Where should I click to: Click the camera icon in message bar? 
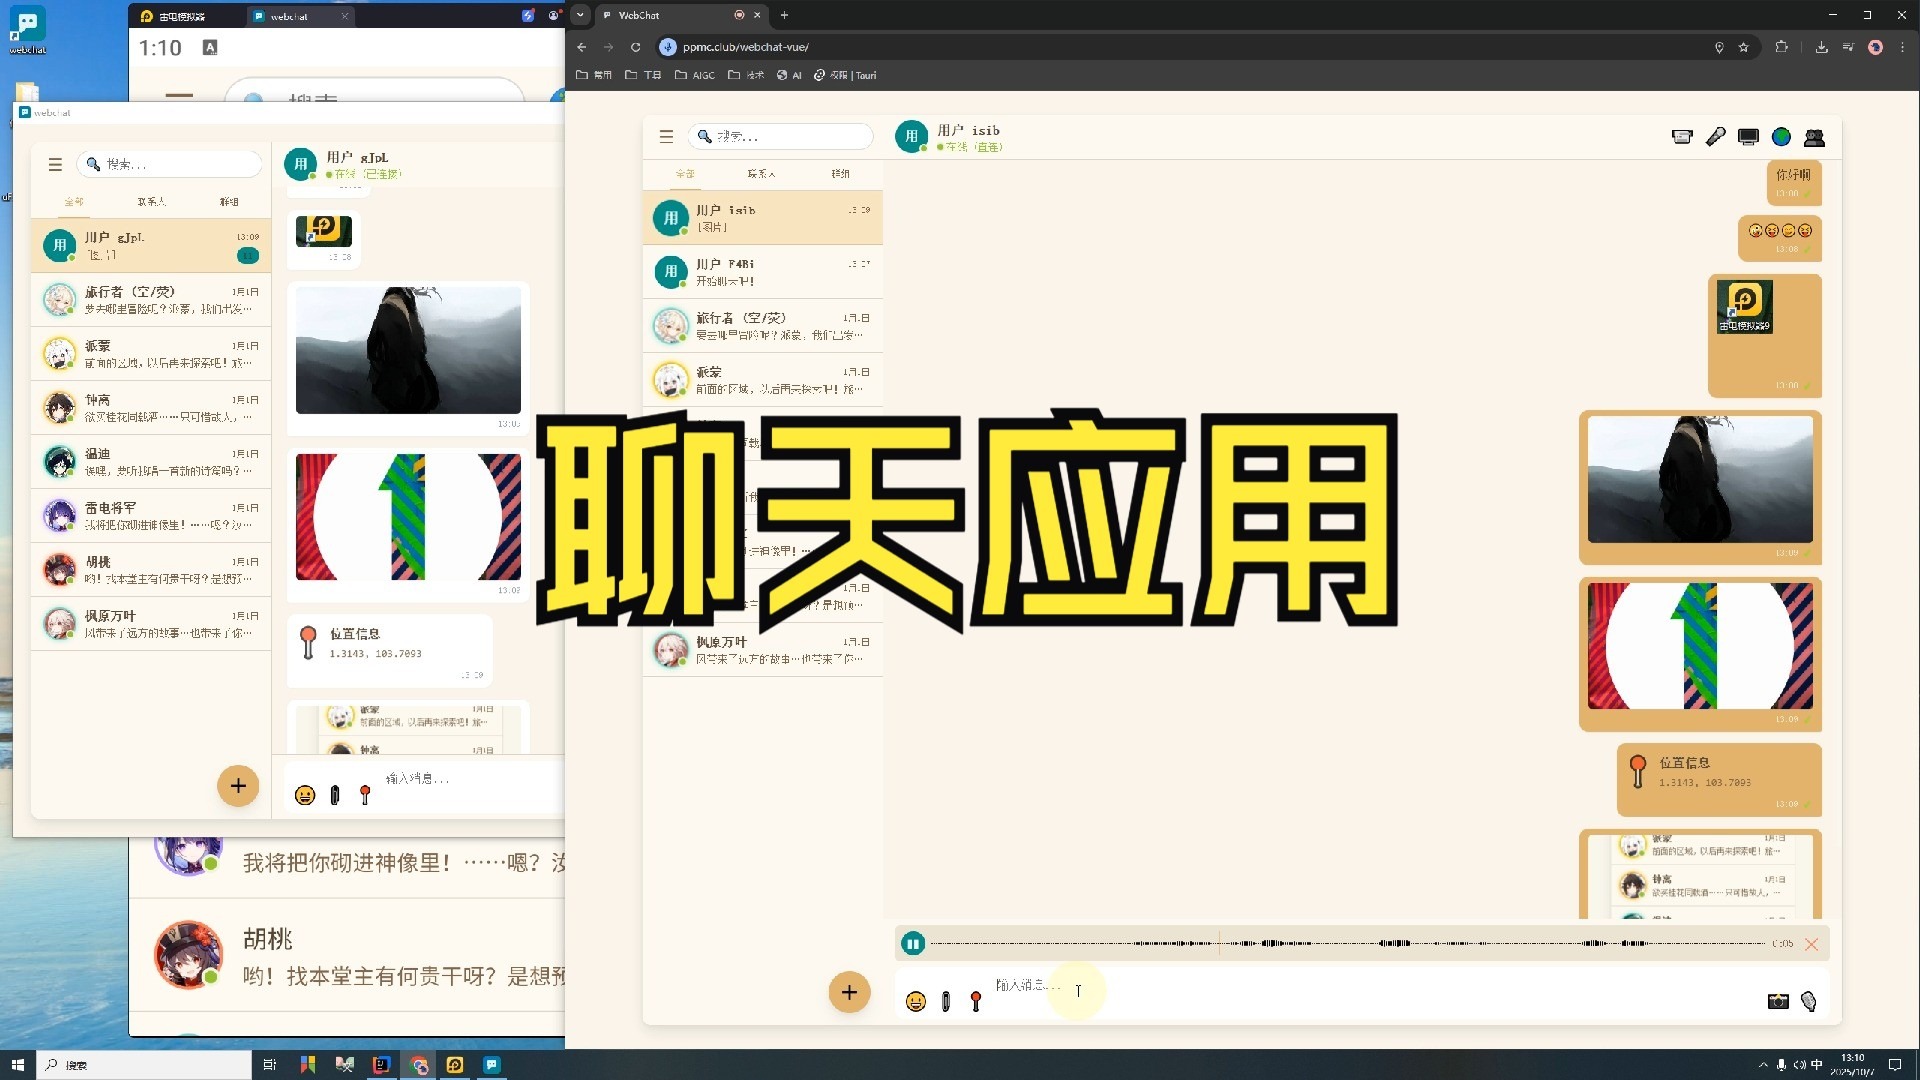pos(1777,1001)
